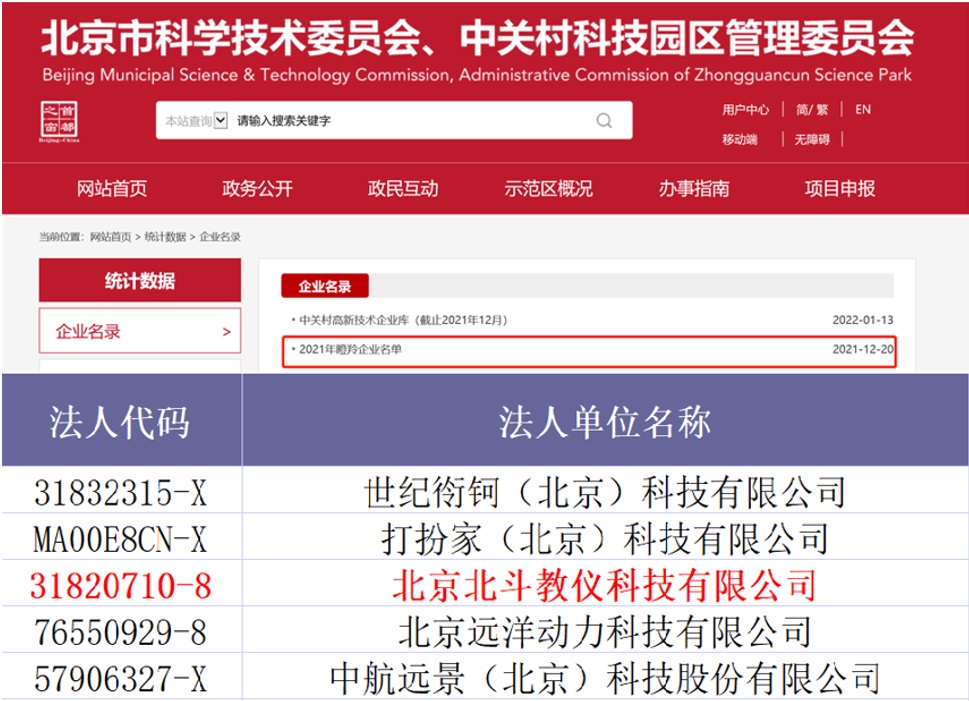
Task: Click the date 2022-01-13
Action: pyautogui.click(x=863, y=320)
